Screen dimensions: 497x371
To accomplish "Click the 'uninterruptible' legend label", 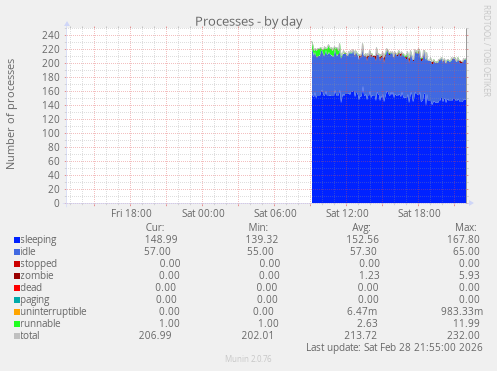I will (53, 312).
